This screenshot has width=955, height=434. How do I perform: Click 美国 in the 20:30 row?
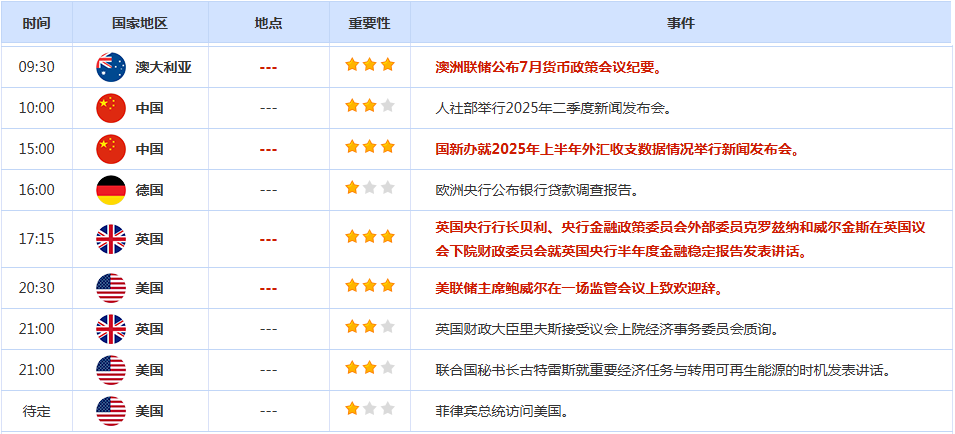coord(149,289)
